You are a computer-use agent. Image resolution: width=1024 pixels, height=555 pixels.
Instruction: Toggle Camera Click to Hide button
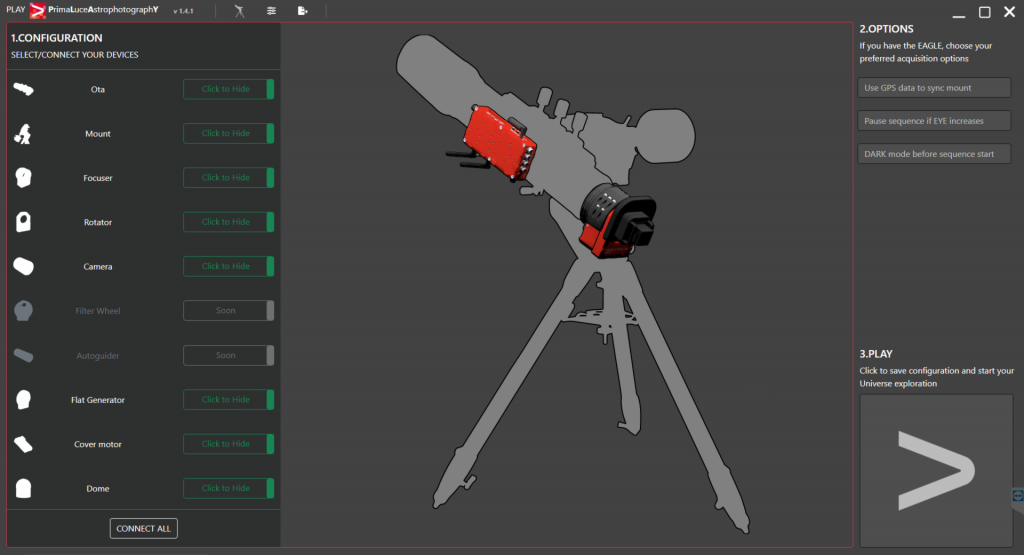click(229, 266)
